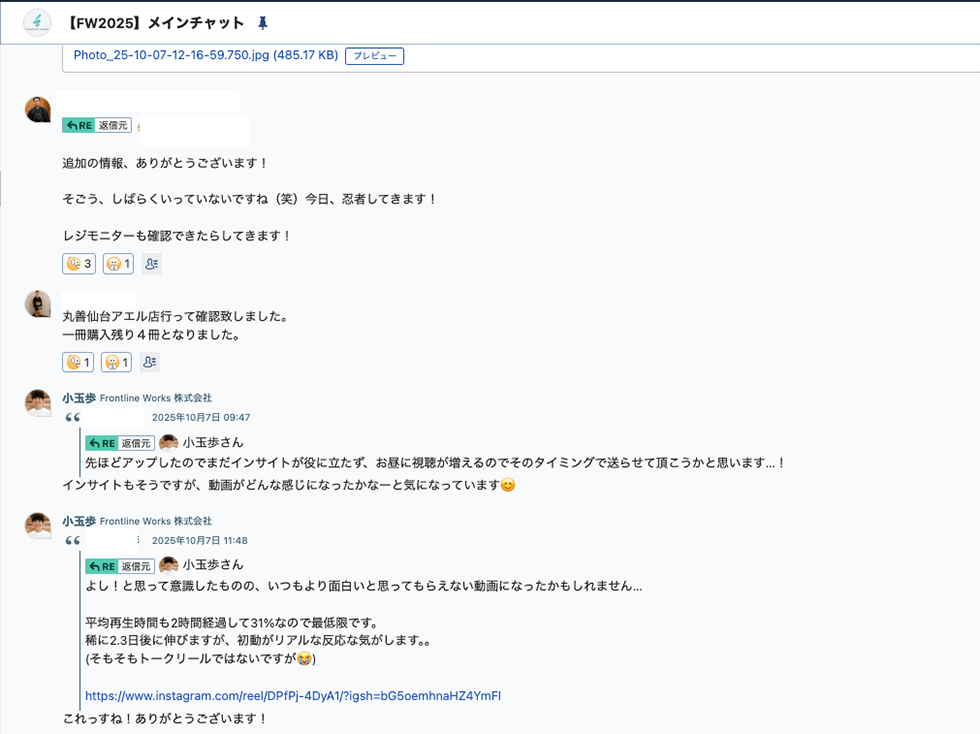Click 小玉歩 sender name on the last message
The width and height of the screenshot is (980, 734).
click(79, 521)
